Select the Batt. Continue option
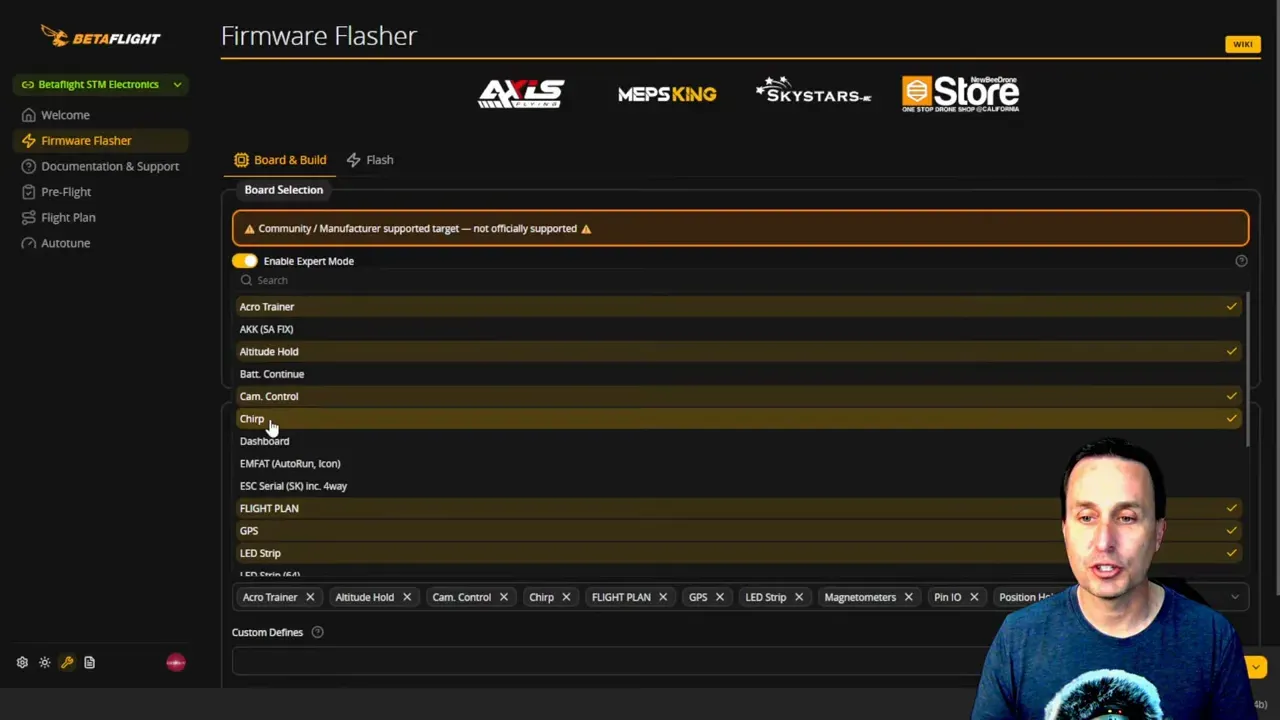Viewport: 1280px width, 720px height. 740,374
